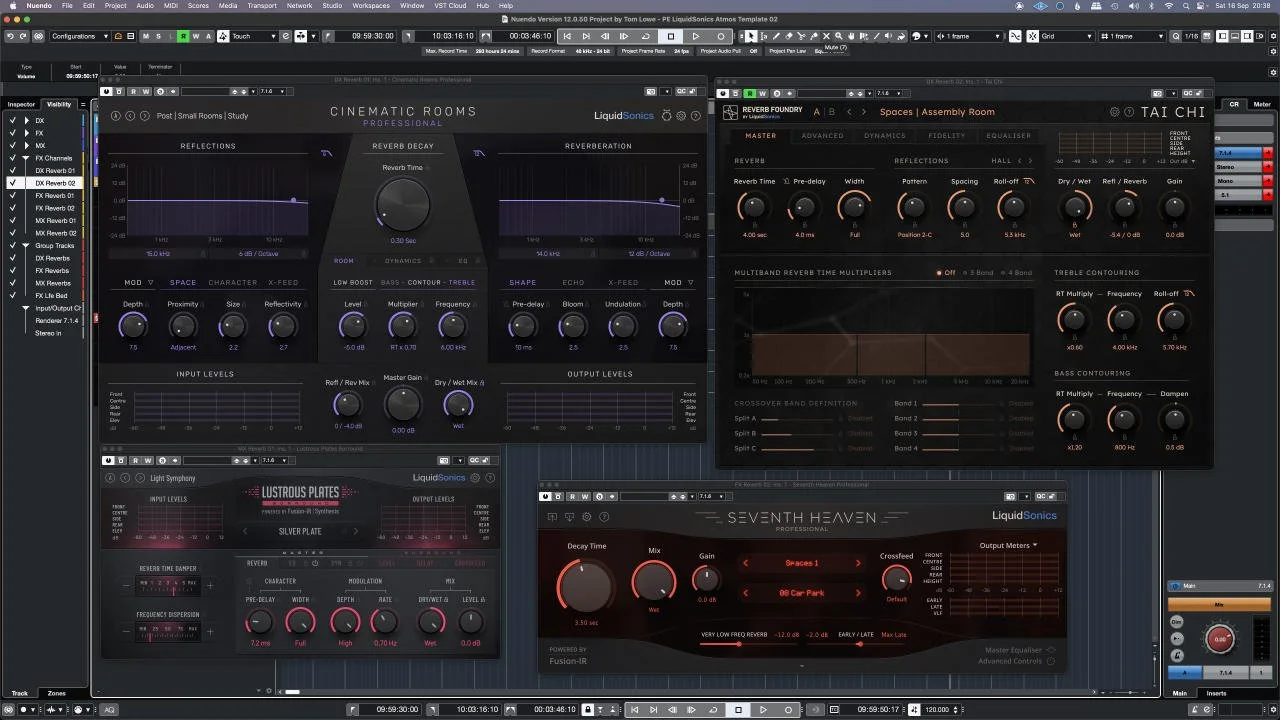Open MOD dropdown in Reflections section

click(x=137, y=283)
